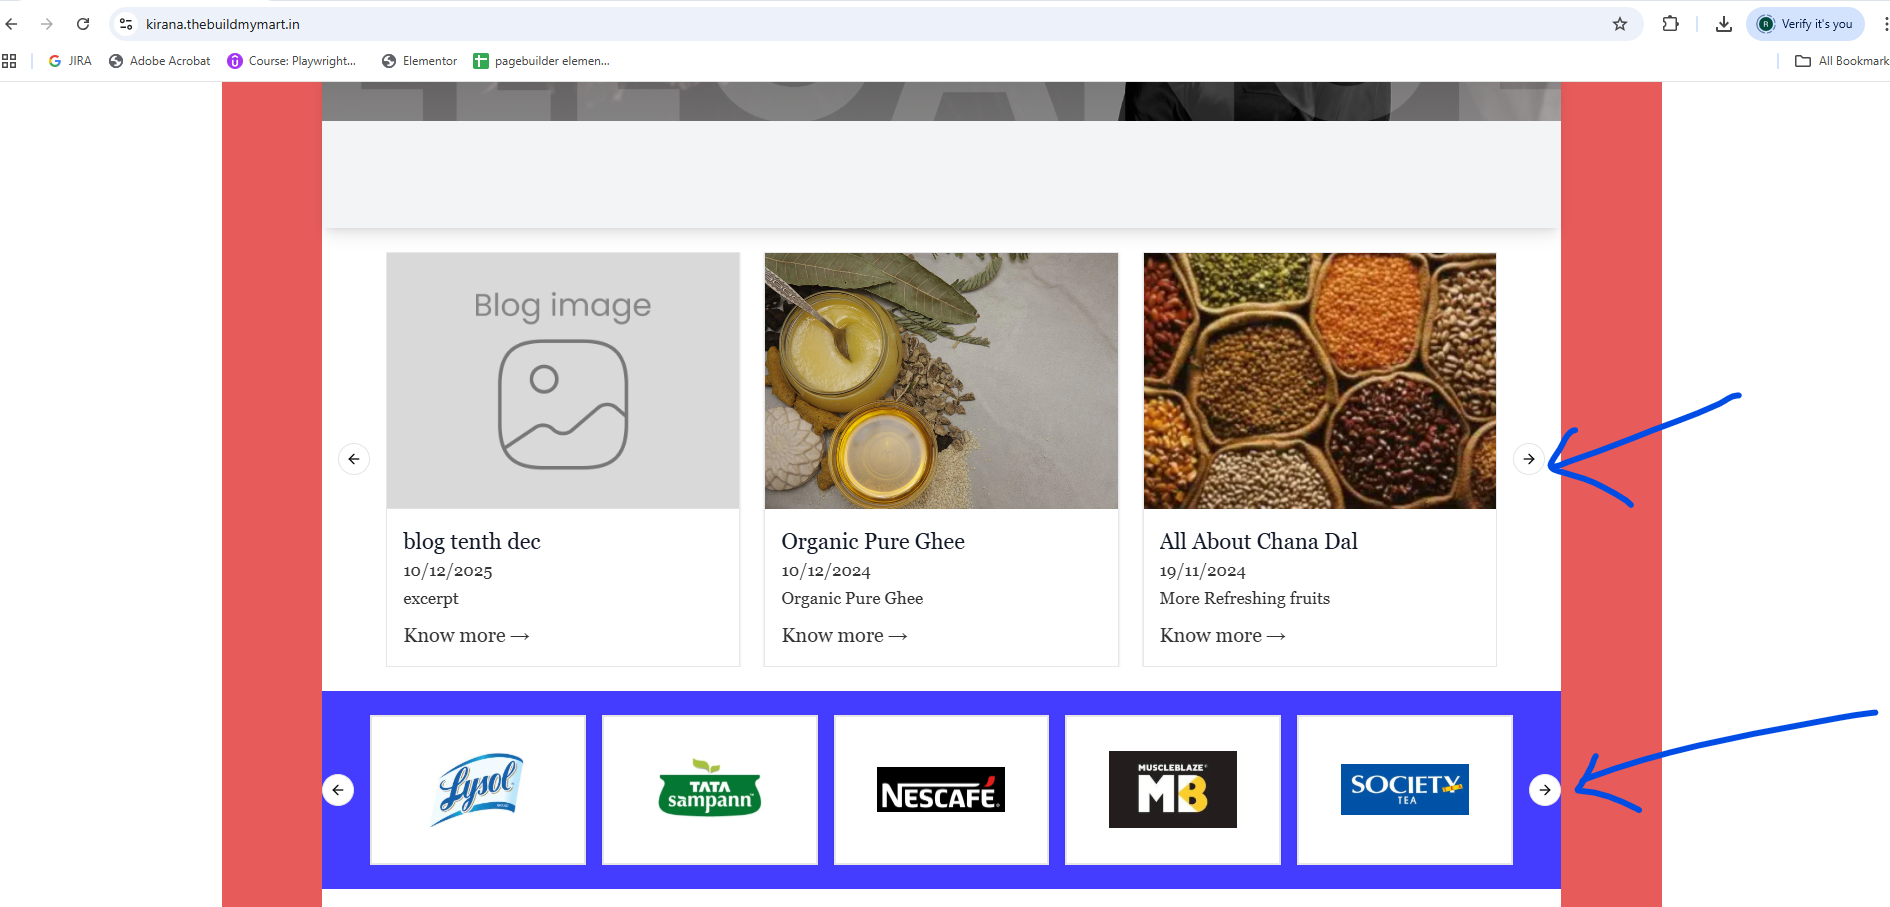1890x907 pixels.
Task: Open the Downloads panel
Action: coord(1724,24)
